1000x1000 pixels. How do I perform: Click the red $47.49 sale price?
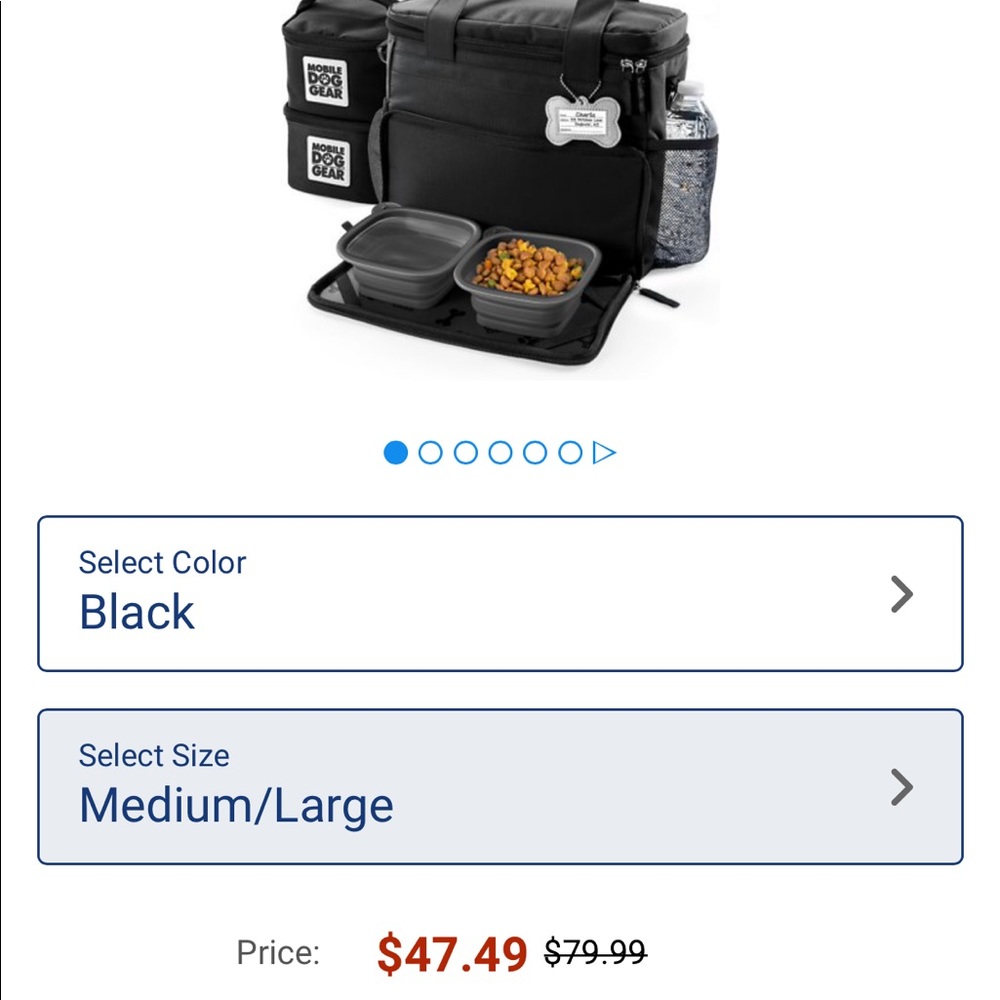coord(452,954)
